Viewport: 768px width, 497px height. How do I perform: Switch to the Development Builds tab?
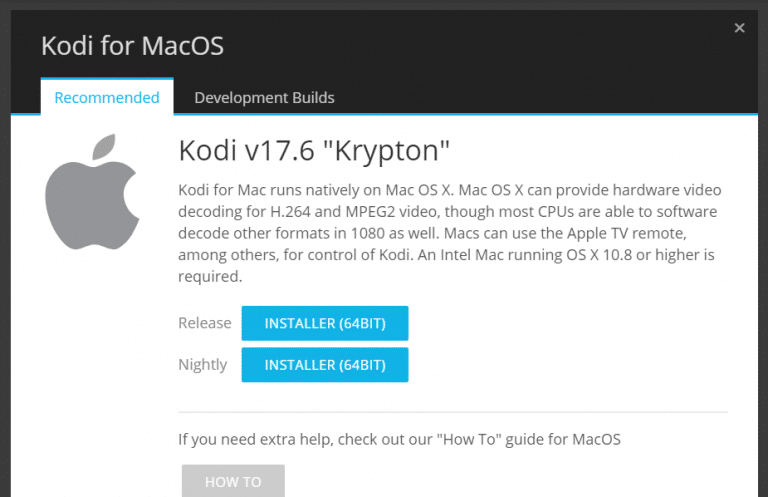pos(264,97)
